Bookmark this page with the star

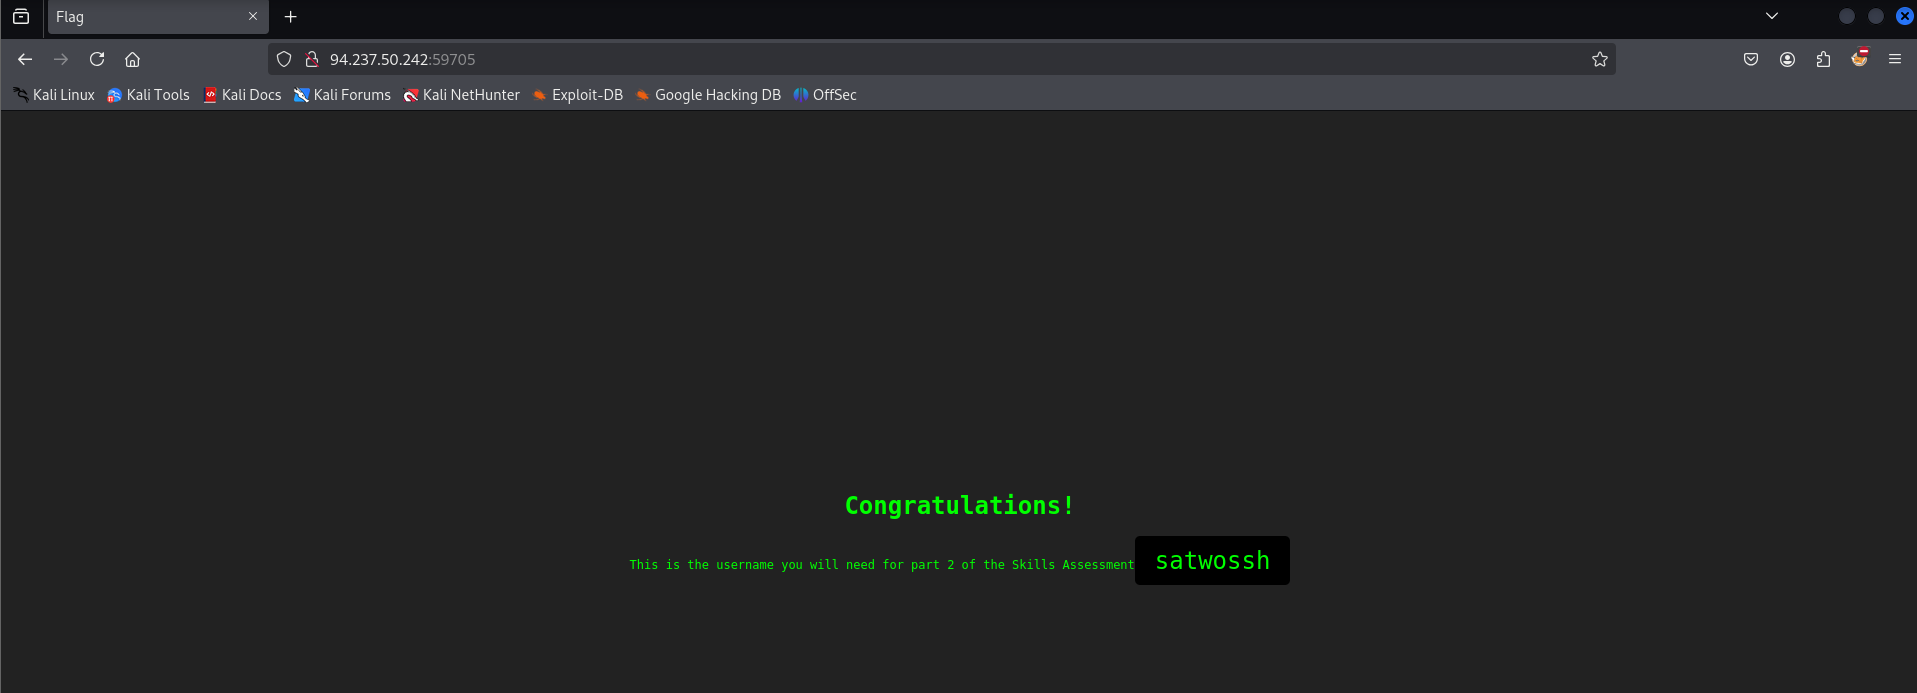[x=1600, y=59]
